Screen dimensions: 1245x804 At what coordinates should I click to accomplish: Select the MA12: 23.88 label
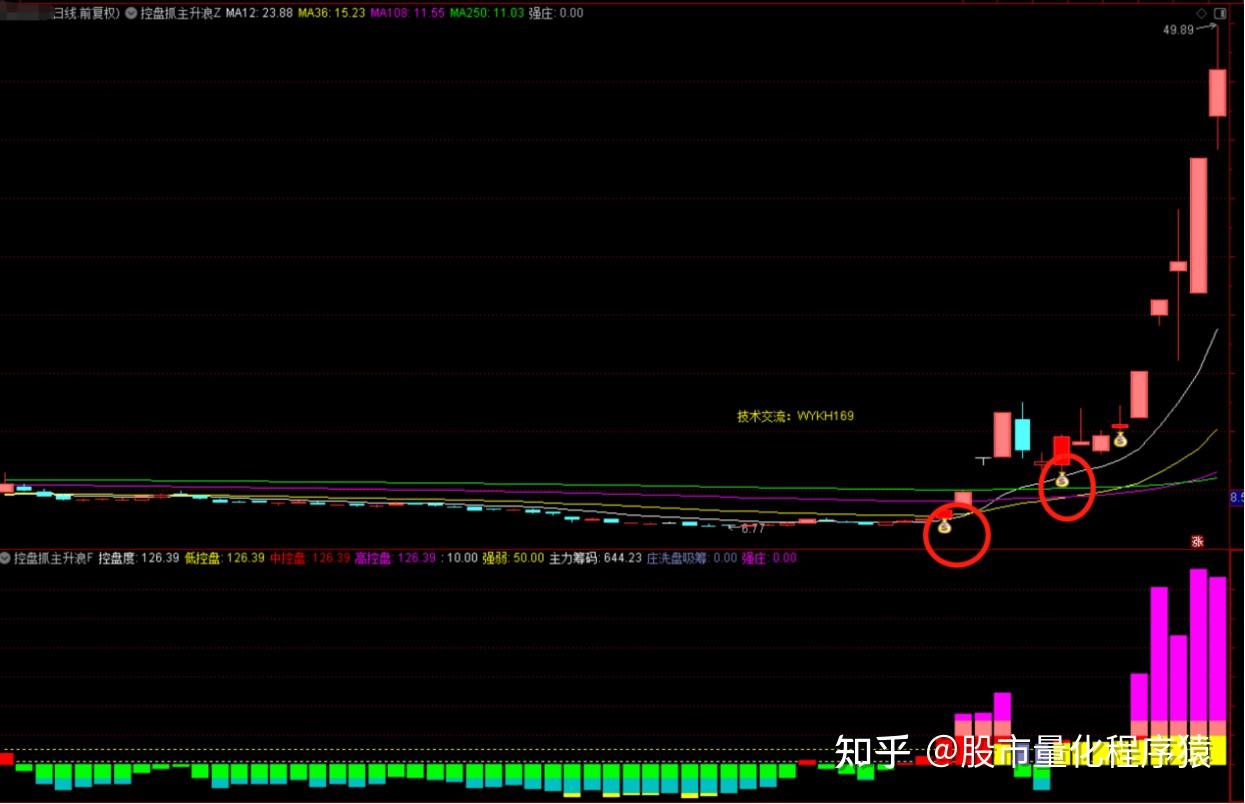(259, 13)
